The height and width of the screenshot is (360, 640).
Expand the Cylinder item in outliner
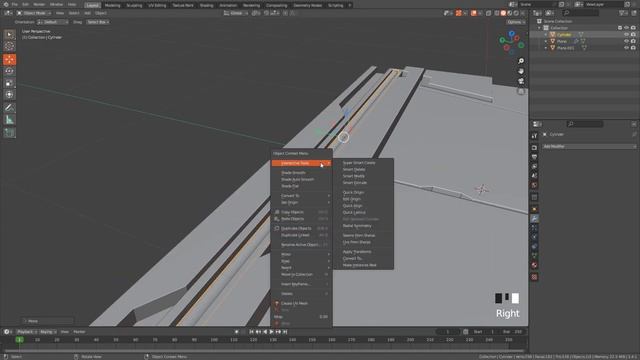pyautogui.click(x=546, y=35)
